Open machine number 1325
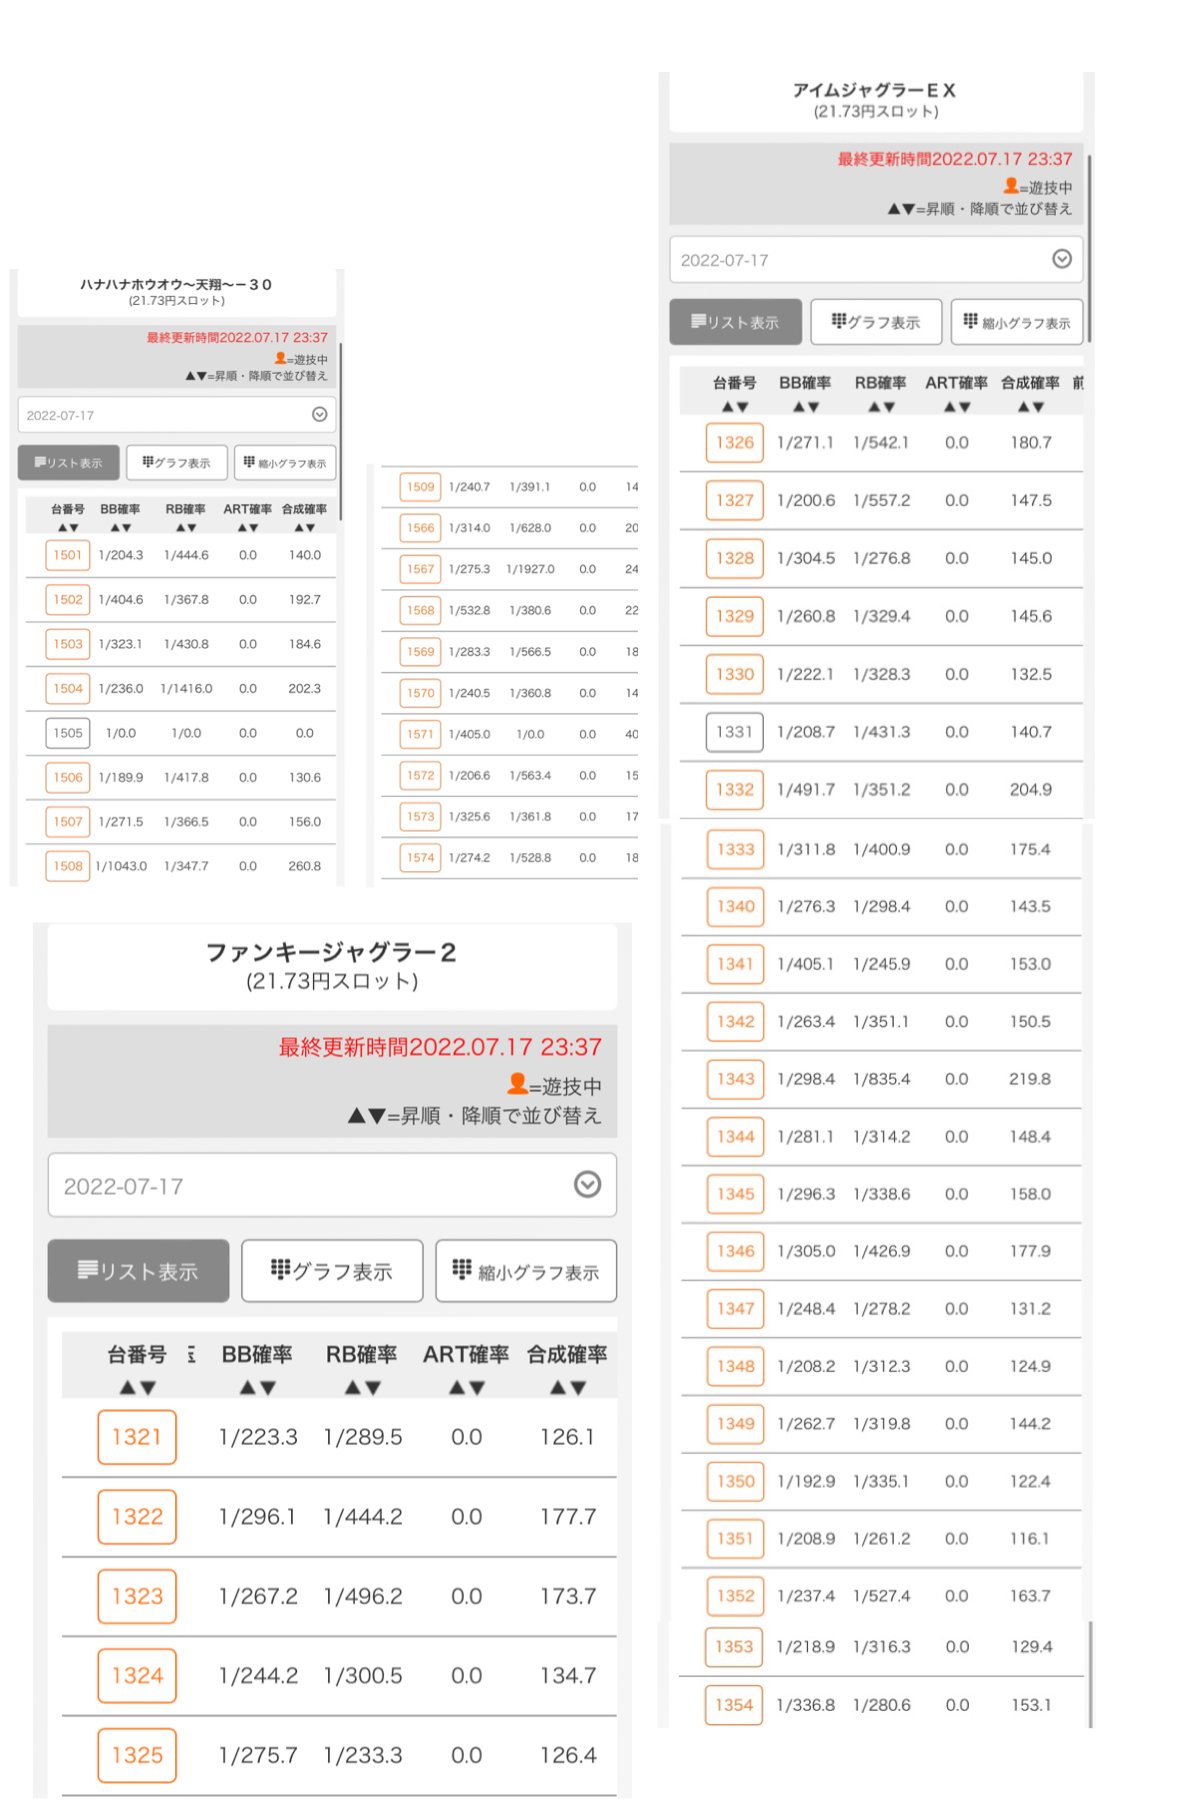The width and height of the screenshot is (1200, 1800). click(x=137, y=1755)
